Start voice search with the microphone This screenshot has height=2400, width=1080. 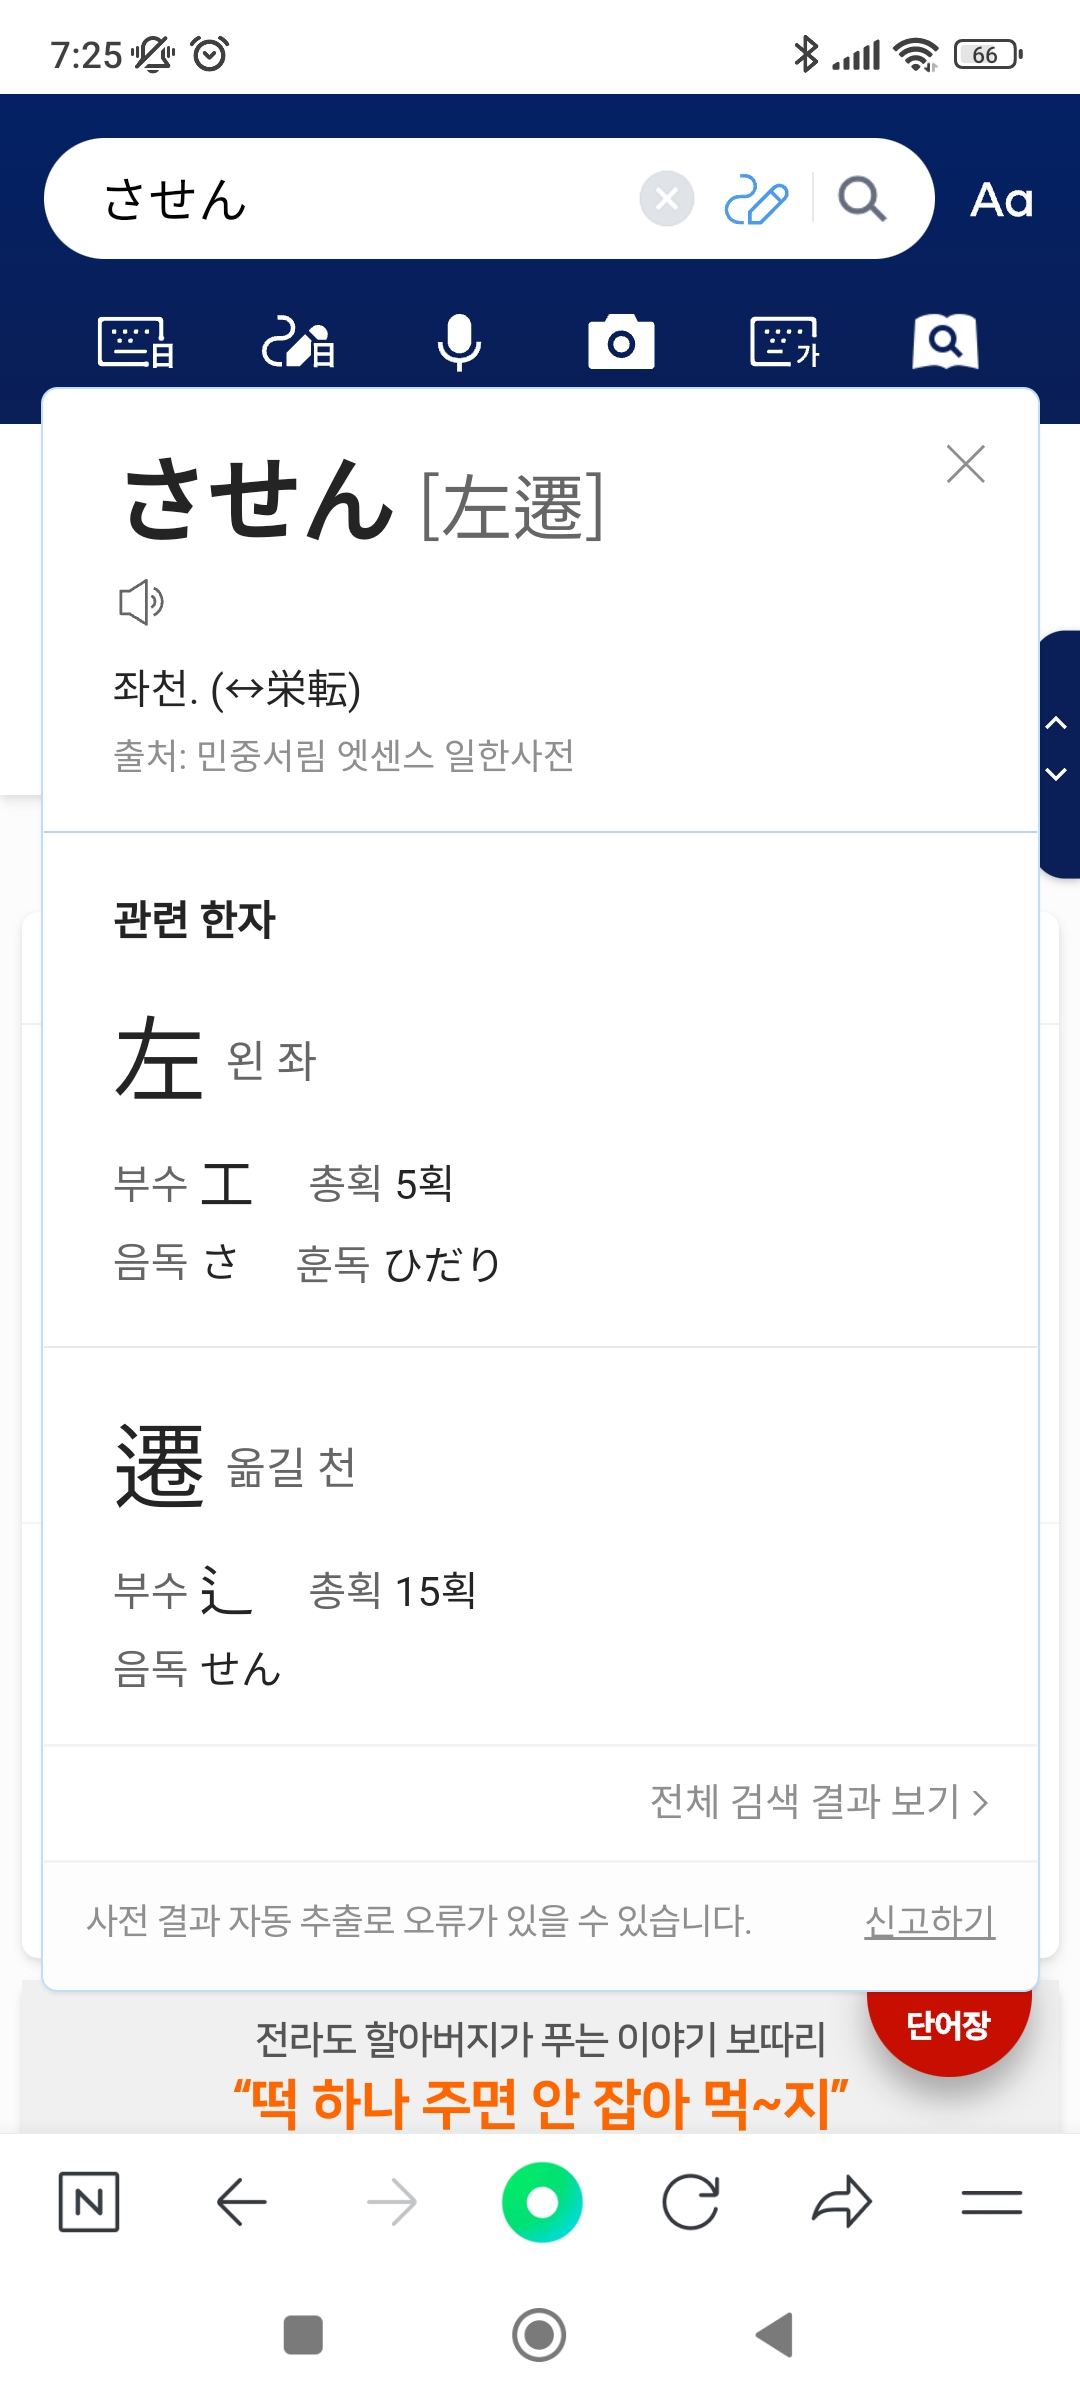(x=459, y=343)
